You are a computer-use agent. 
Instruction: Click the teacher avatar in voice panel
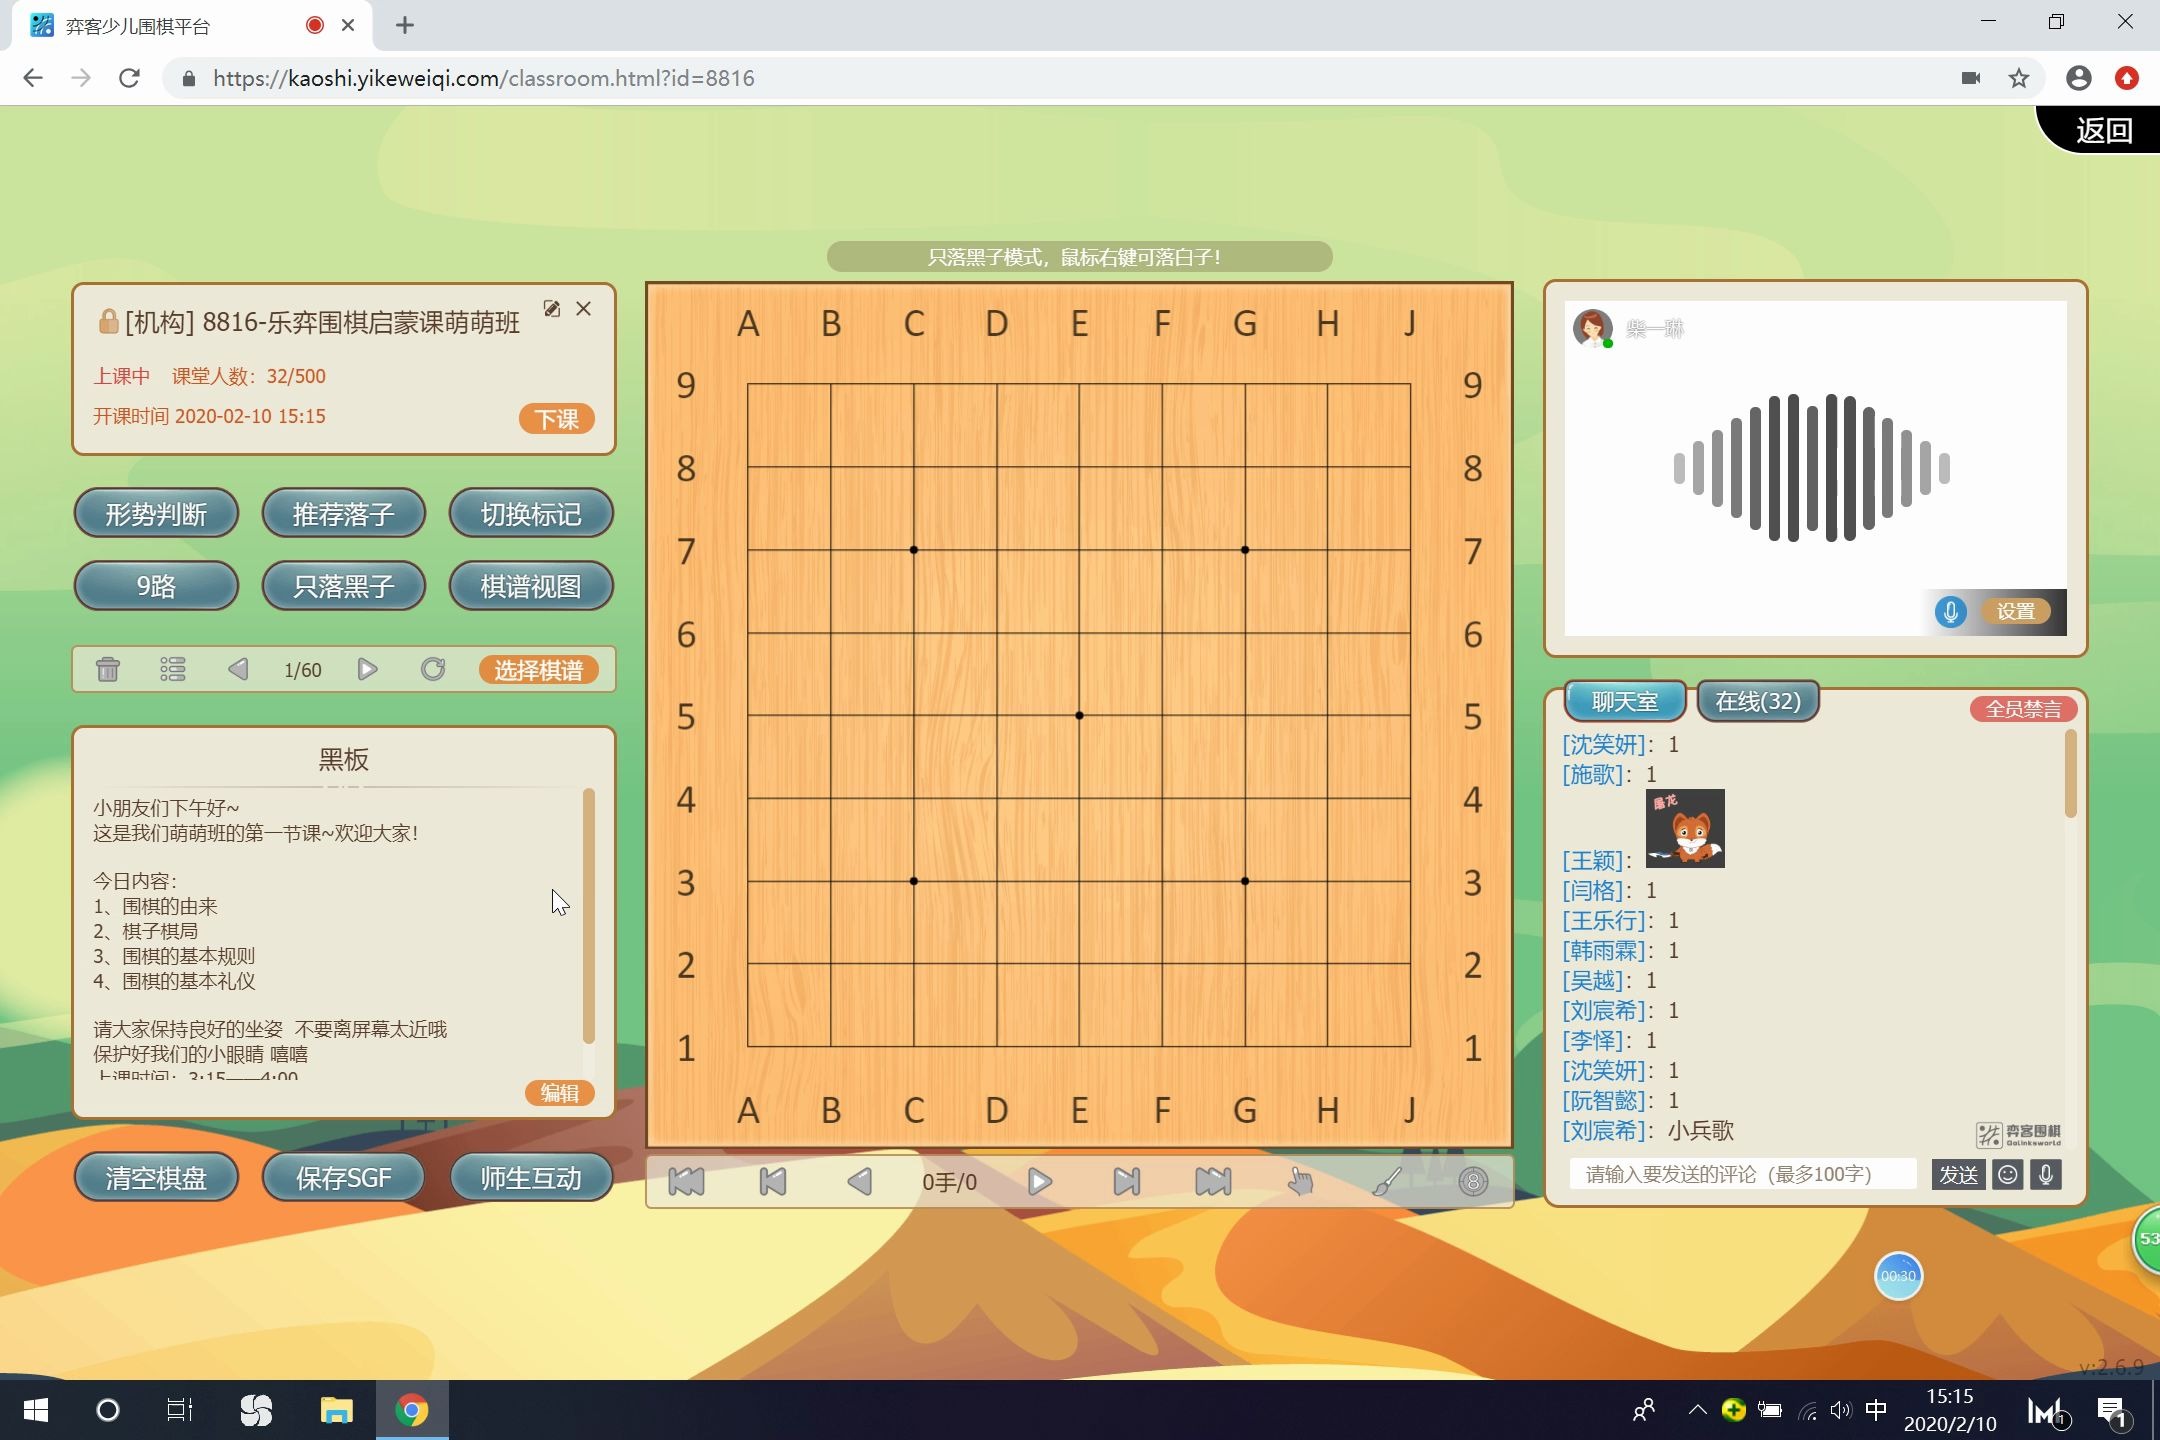1592,328
